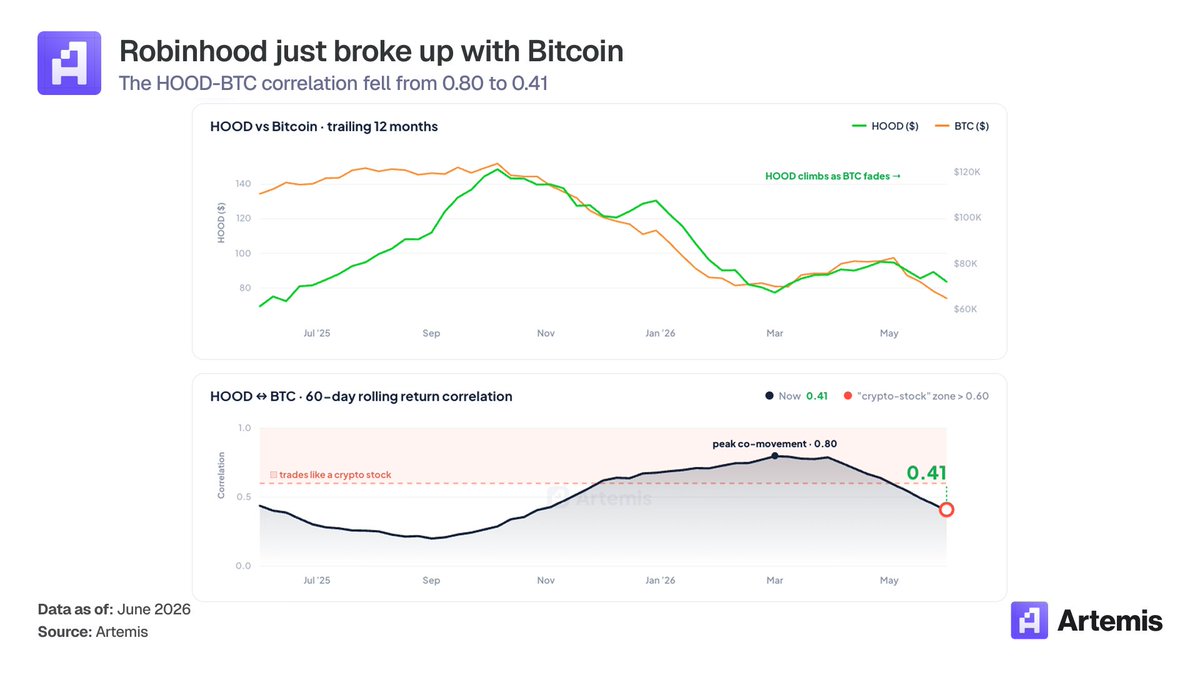Click the peak co-movement 0.80 point marker
The image size is (1200, 675).
(x=775, y=456)
